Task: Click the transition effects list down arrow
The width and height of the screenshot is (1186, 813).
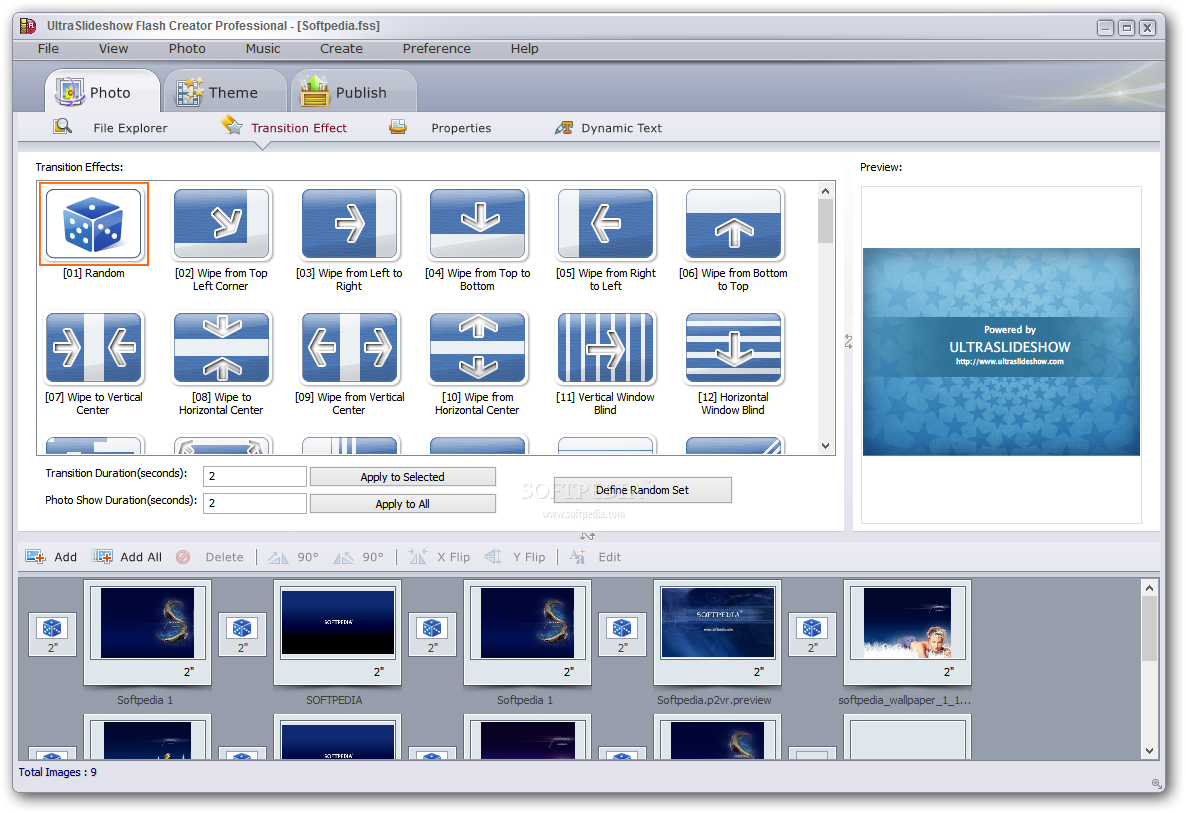Action: point(825,445)
